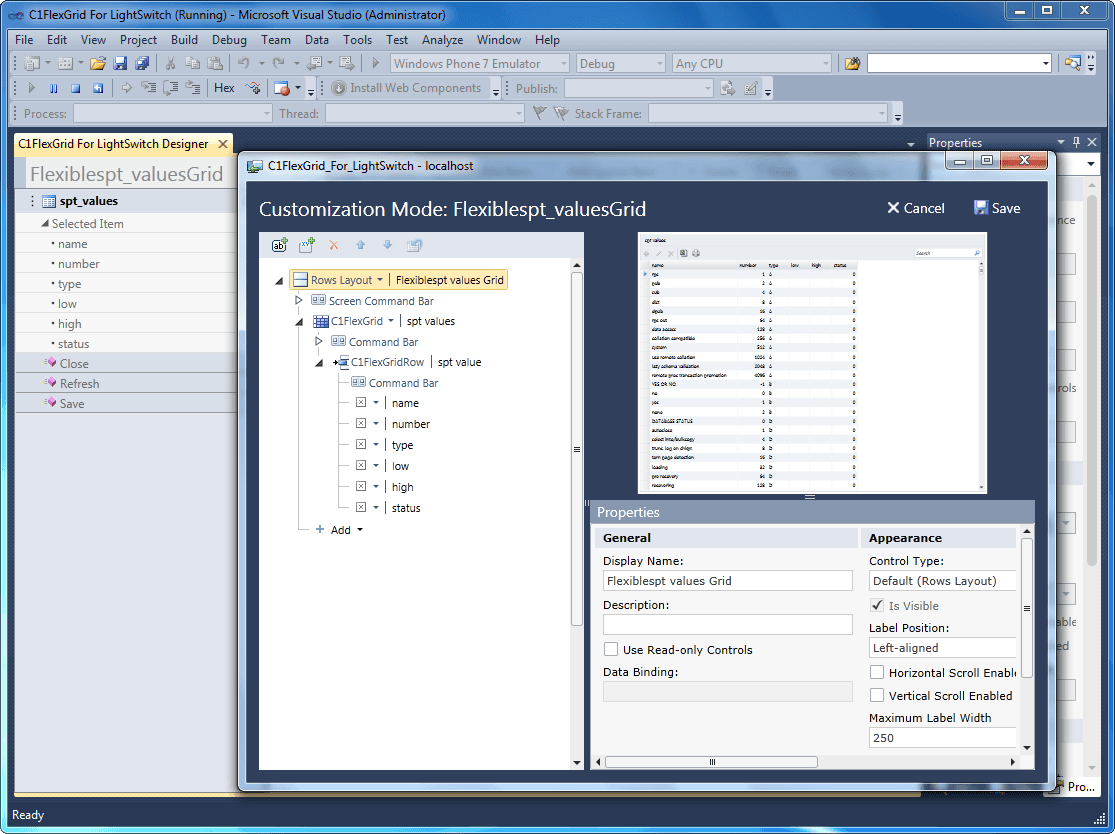
Task: Click the Maximum Label Width field showing 250
Action: (942, 737)
